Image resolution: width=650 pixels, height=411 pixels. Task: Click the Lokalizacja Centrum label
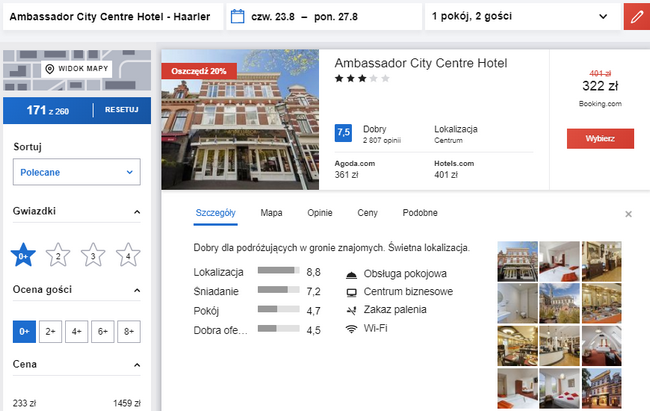(x=456, y=134)
